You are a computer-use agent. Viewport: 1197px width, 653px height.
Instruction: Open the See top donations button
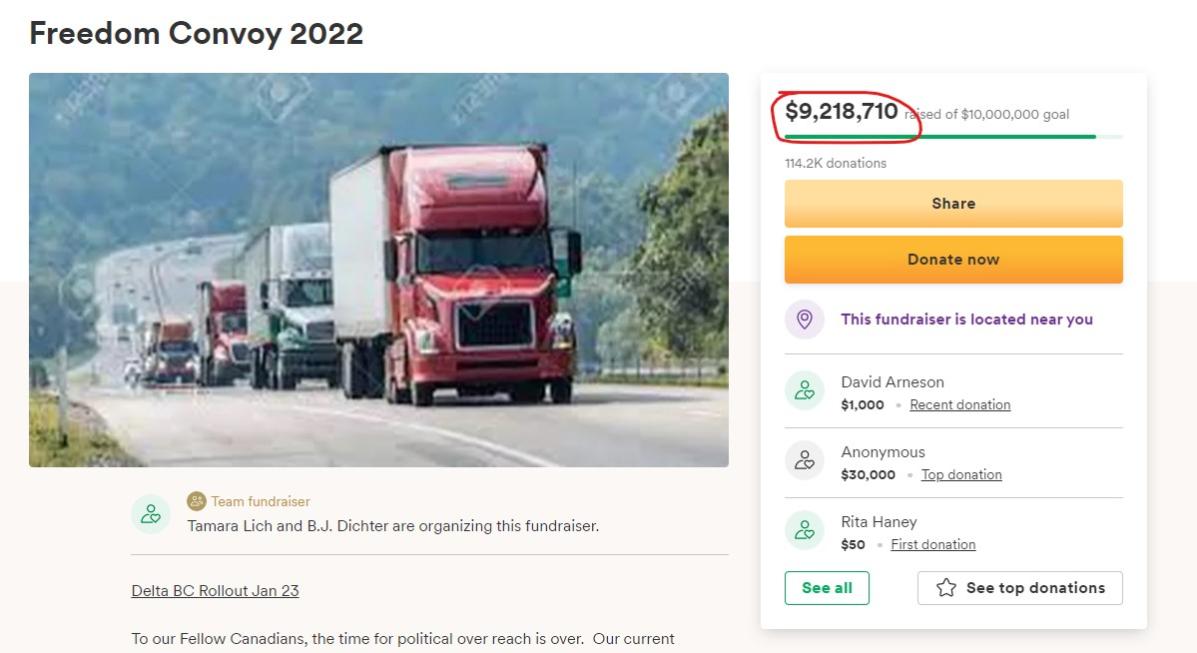pyautogui.click(x=1020, y=588)
